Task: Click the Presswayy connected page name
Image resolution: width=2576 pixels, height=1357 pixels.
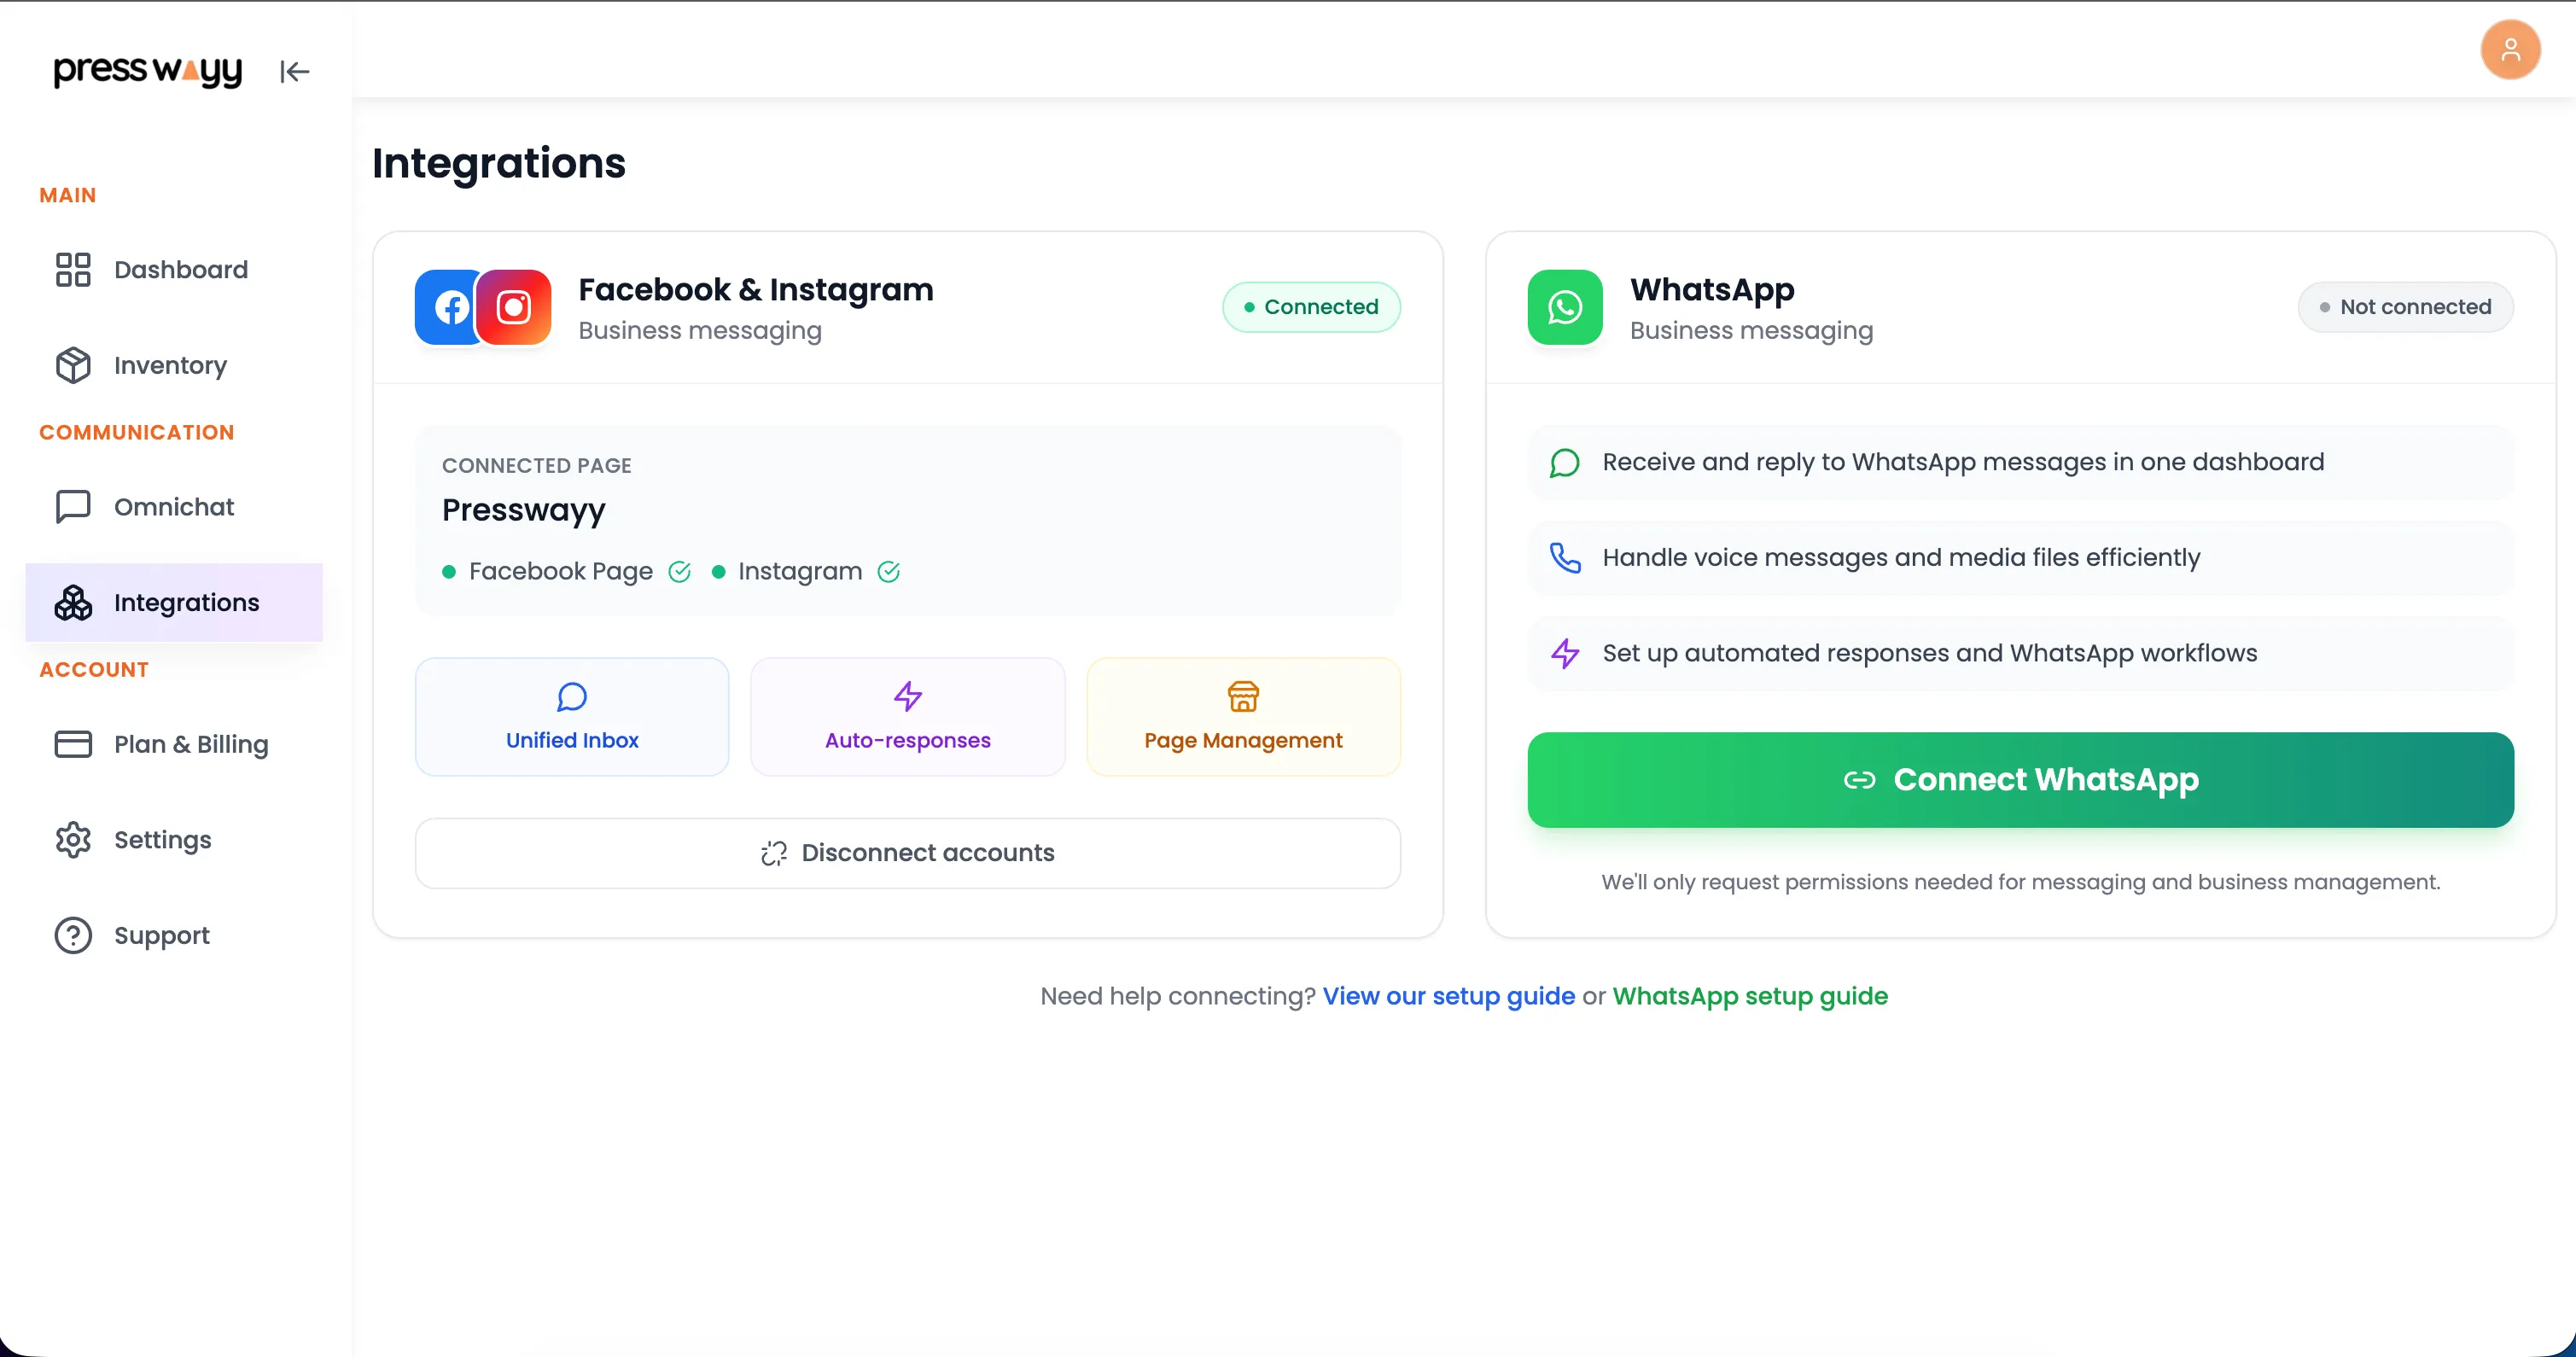Action: point(524,510)
